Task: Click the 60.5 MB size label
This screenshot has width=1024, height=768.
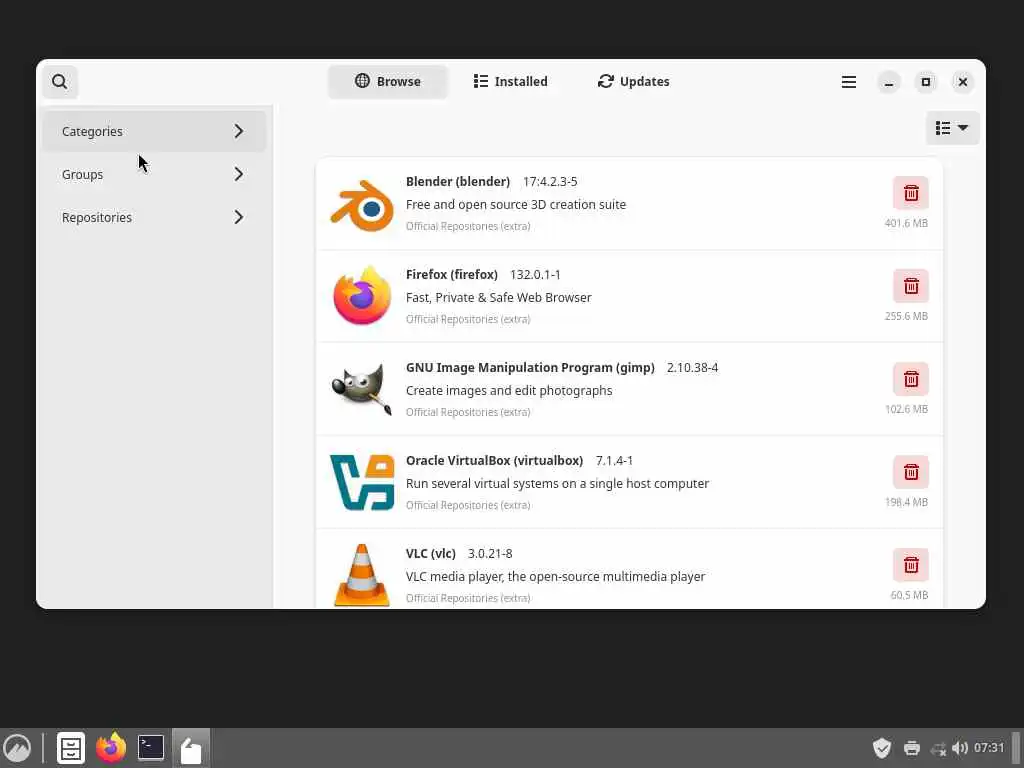Action: [909, 596]
